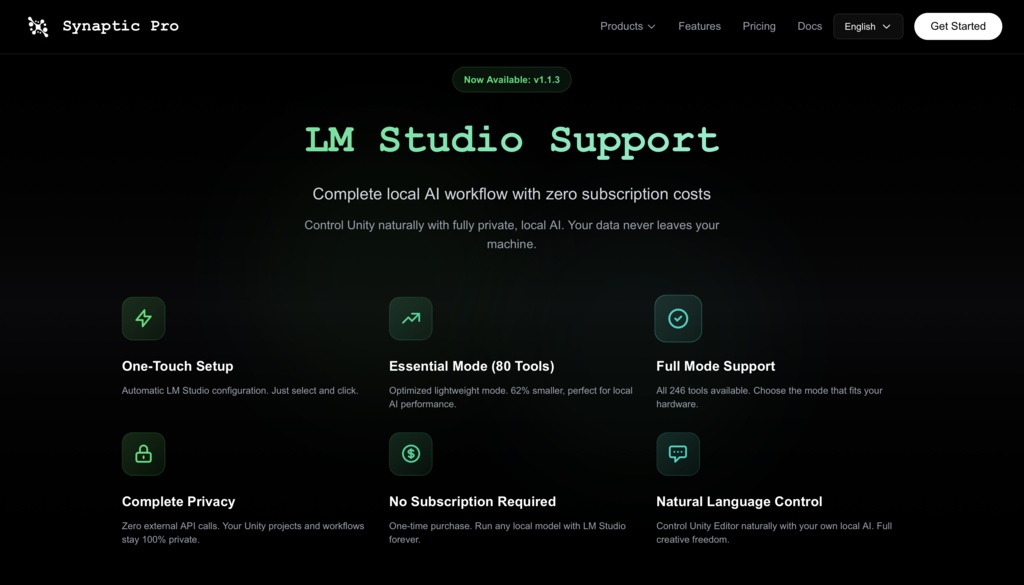Click the Natural Language Control title

coord(739,501)
